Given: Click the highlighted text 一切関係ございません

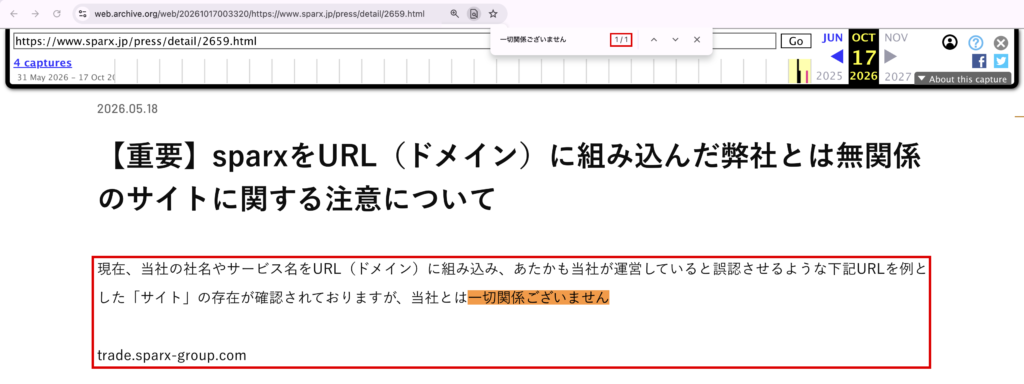Looking at the screenshot, I should coord(538,297).
